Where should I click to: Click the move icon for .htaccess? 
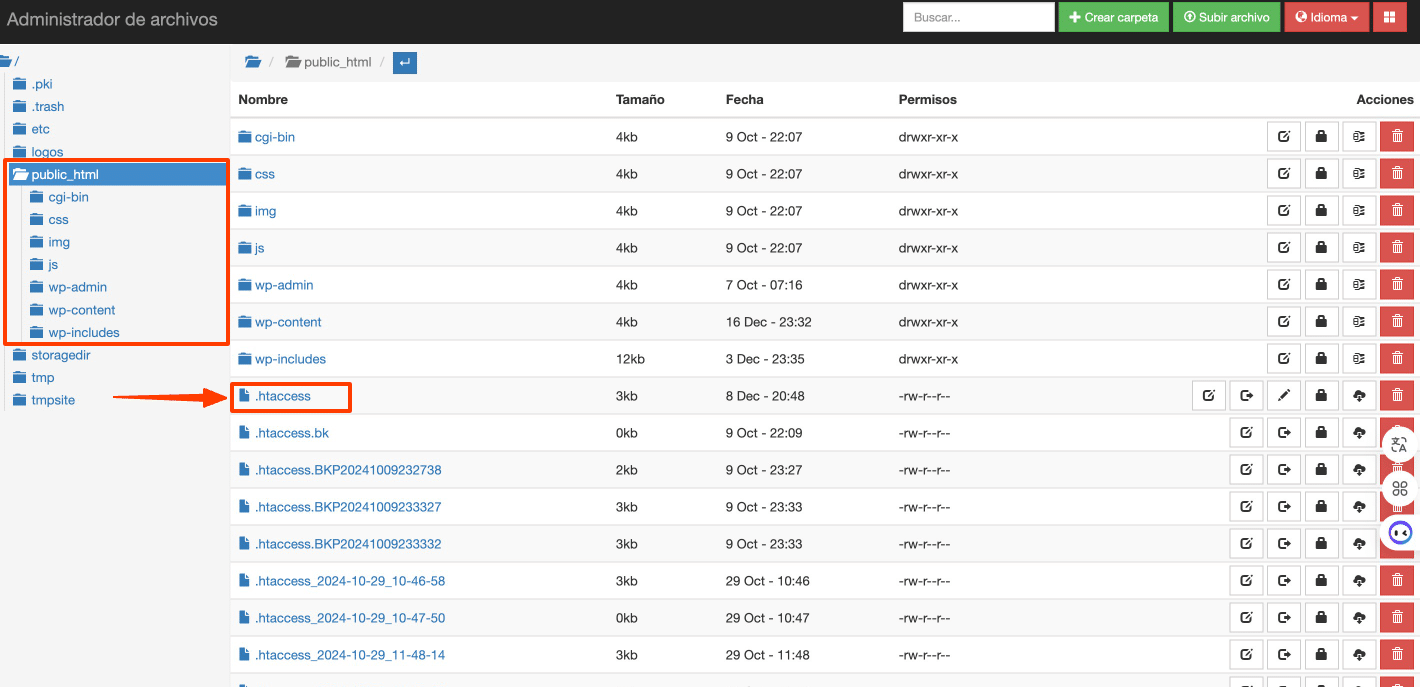[x=1246, y=396]
